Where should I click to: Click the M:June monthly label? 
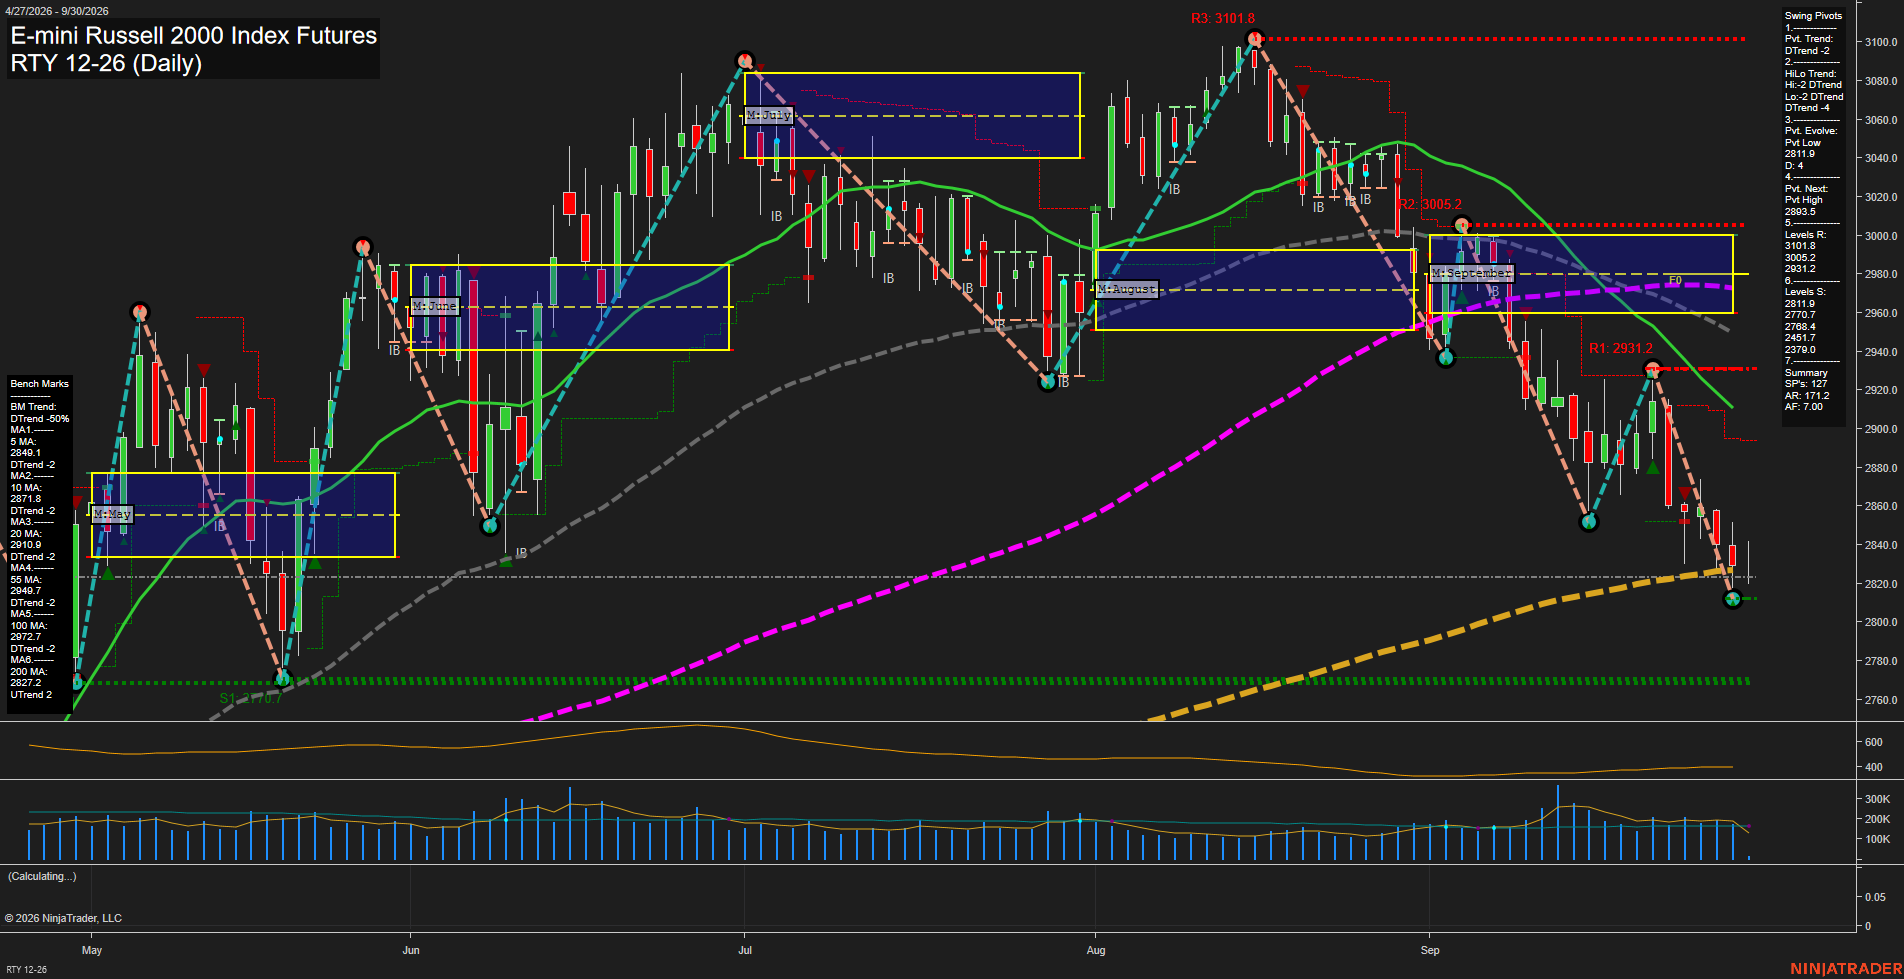point(435,306)
